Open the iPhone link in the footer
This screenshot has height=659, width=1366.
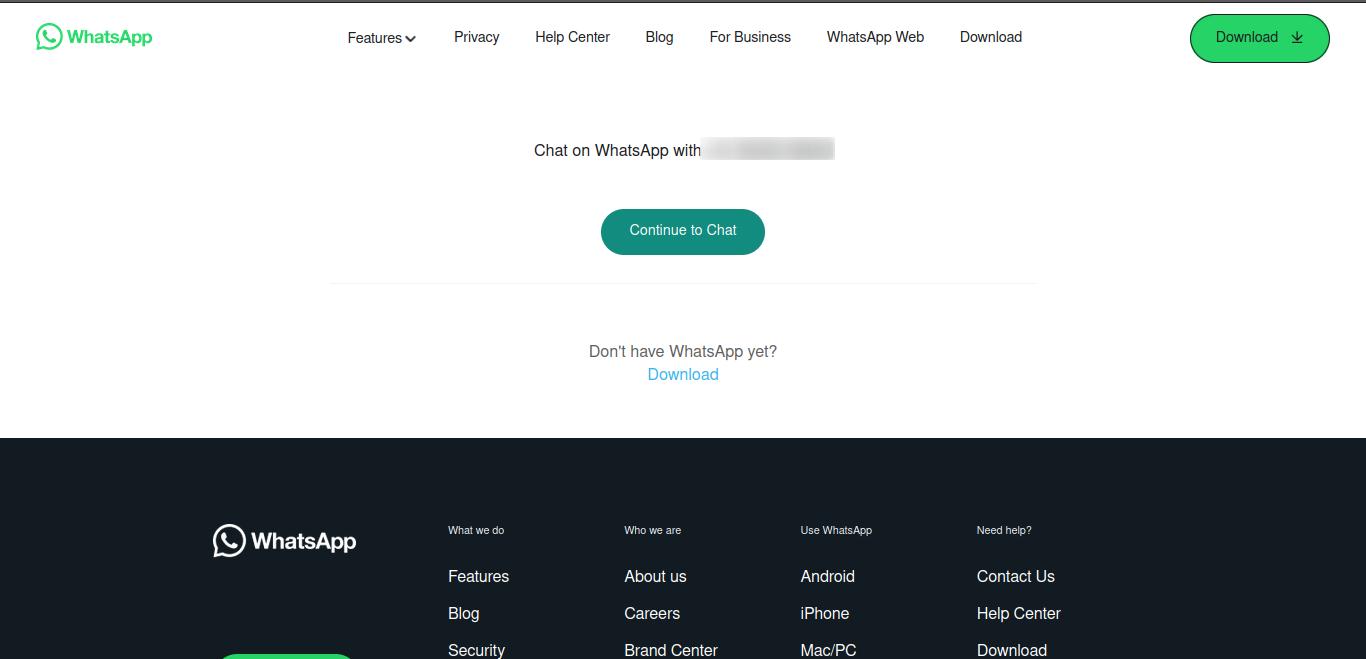pos(825,613)
